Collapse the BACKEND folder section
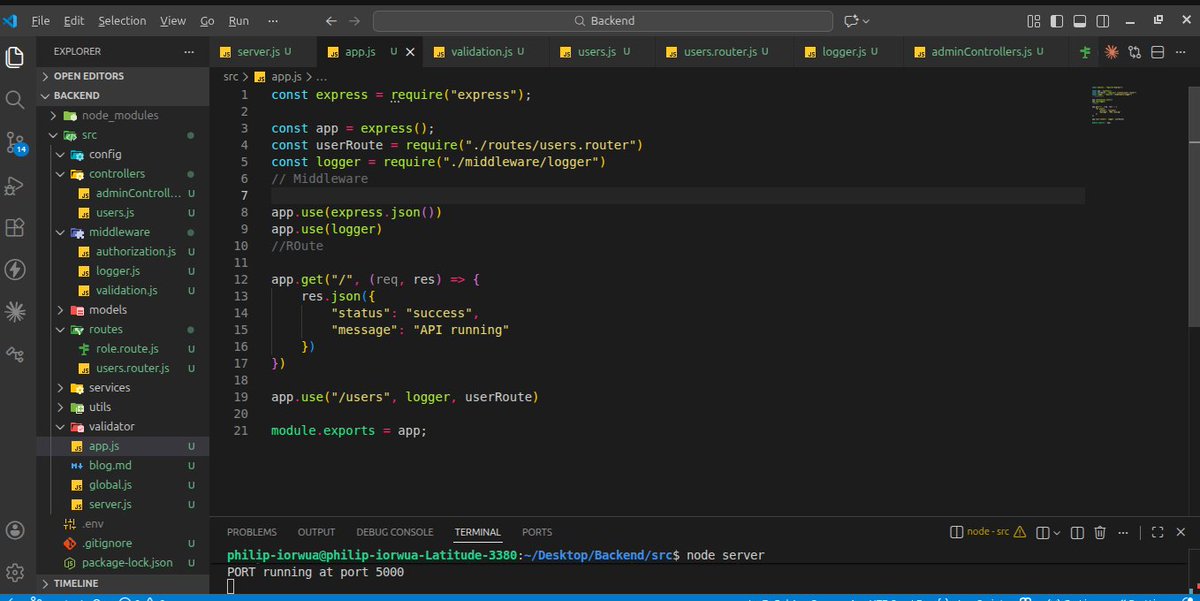 [124, 95]
